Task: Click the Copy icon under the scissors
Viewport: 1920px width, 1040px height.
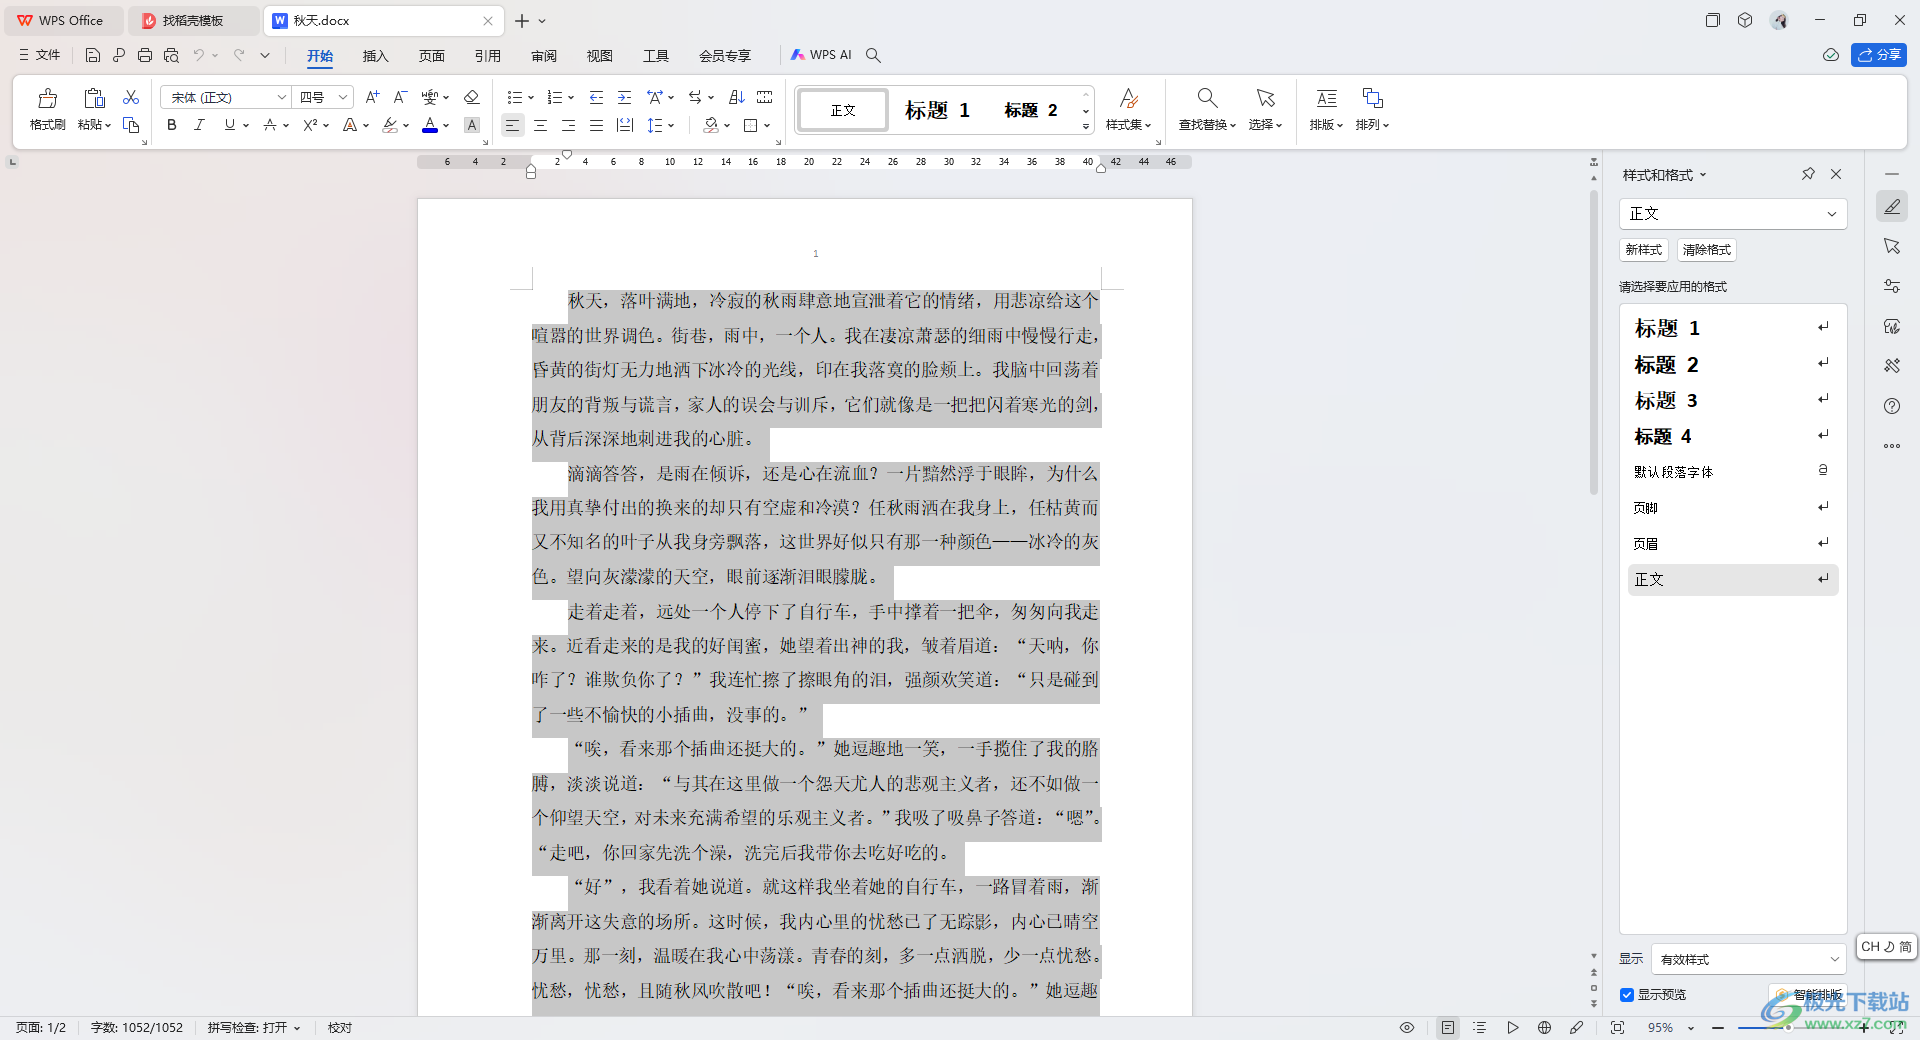Action: 131,125
